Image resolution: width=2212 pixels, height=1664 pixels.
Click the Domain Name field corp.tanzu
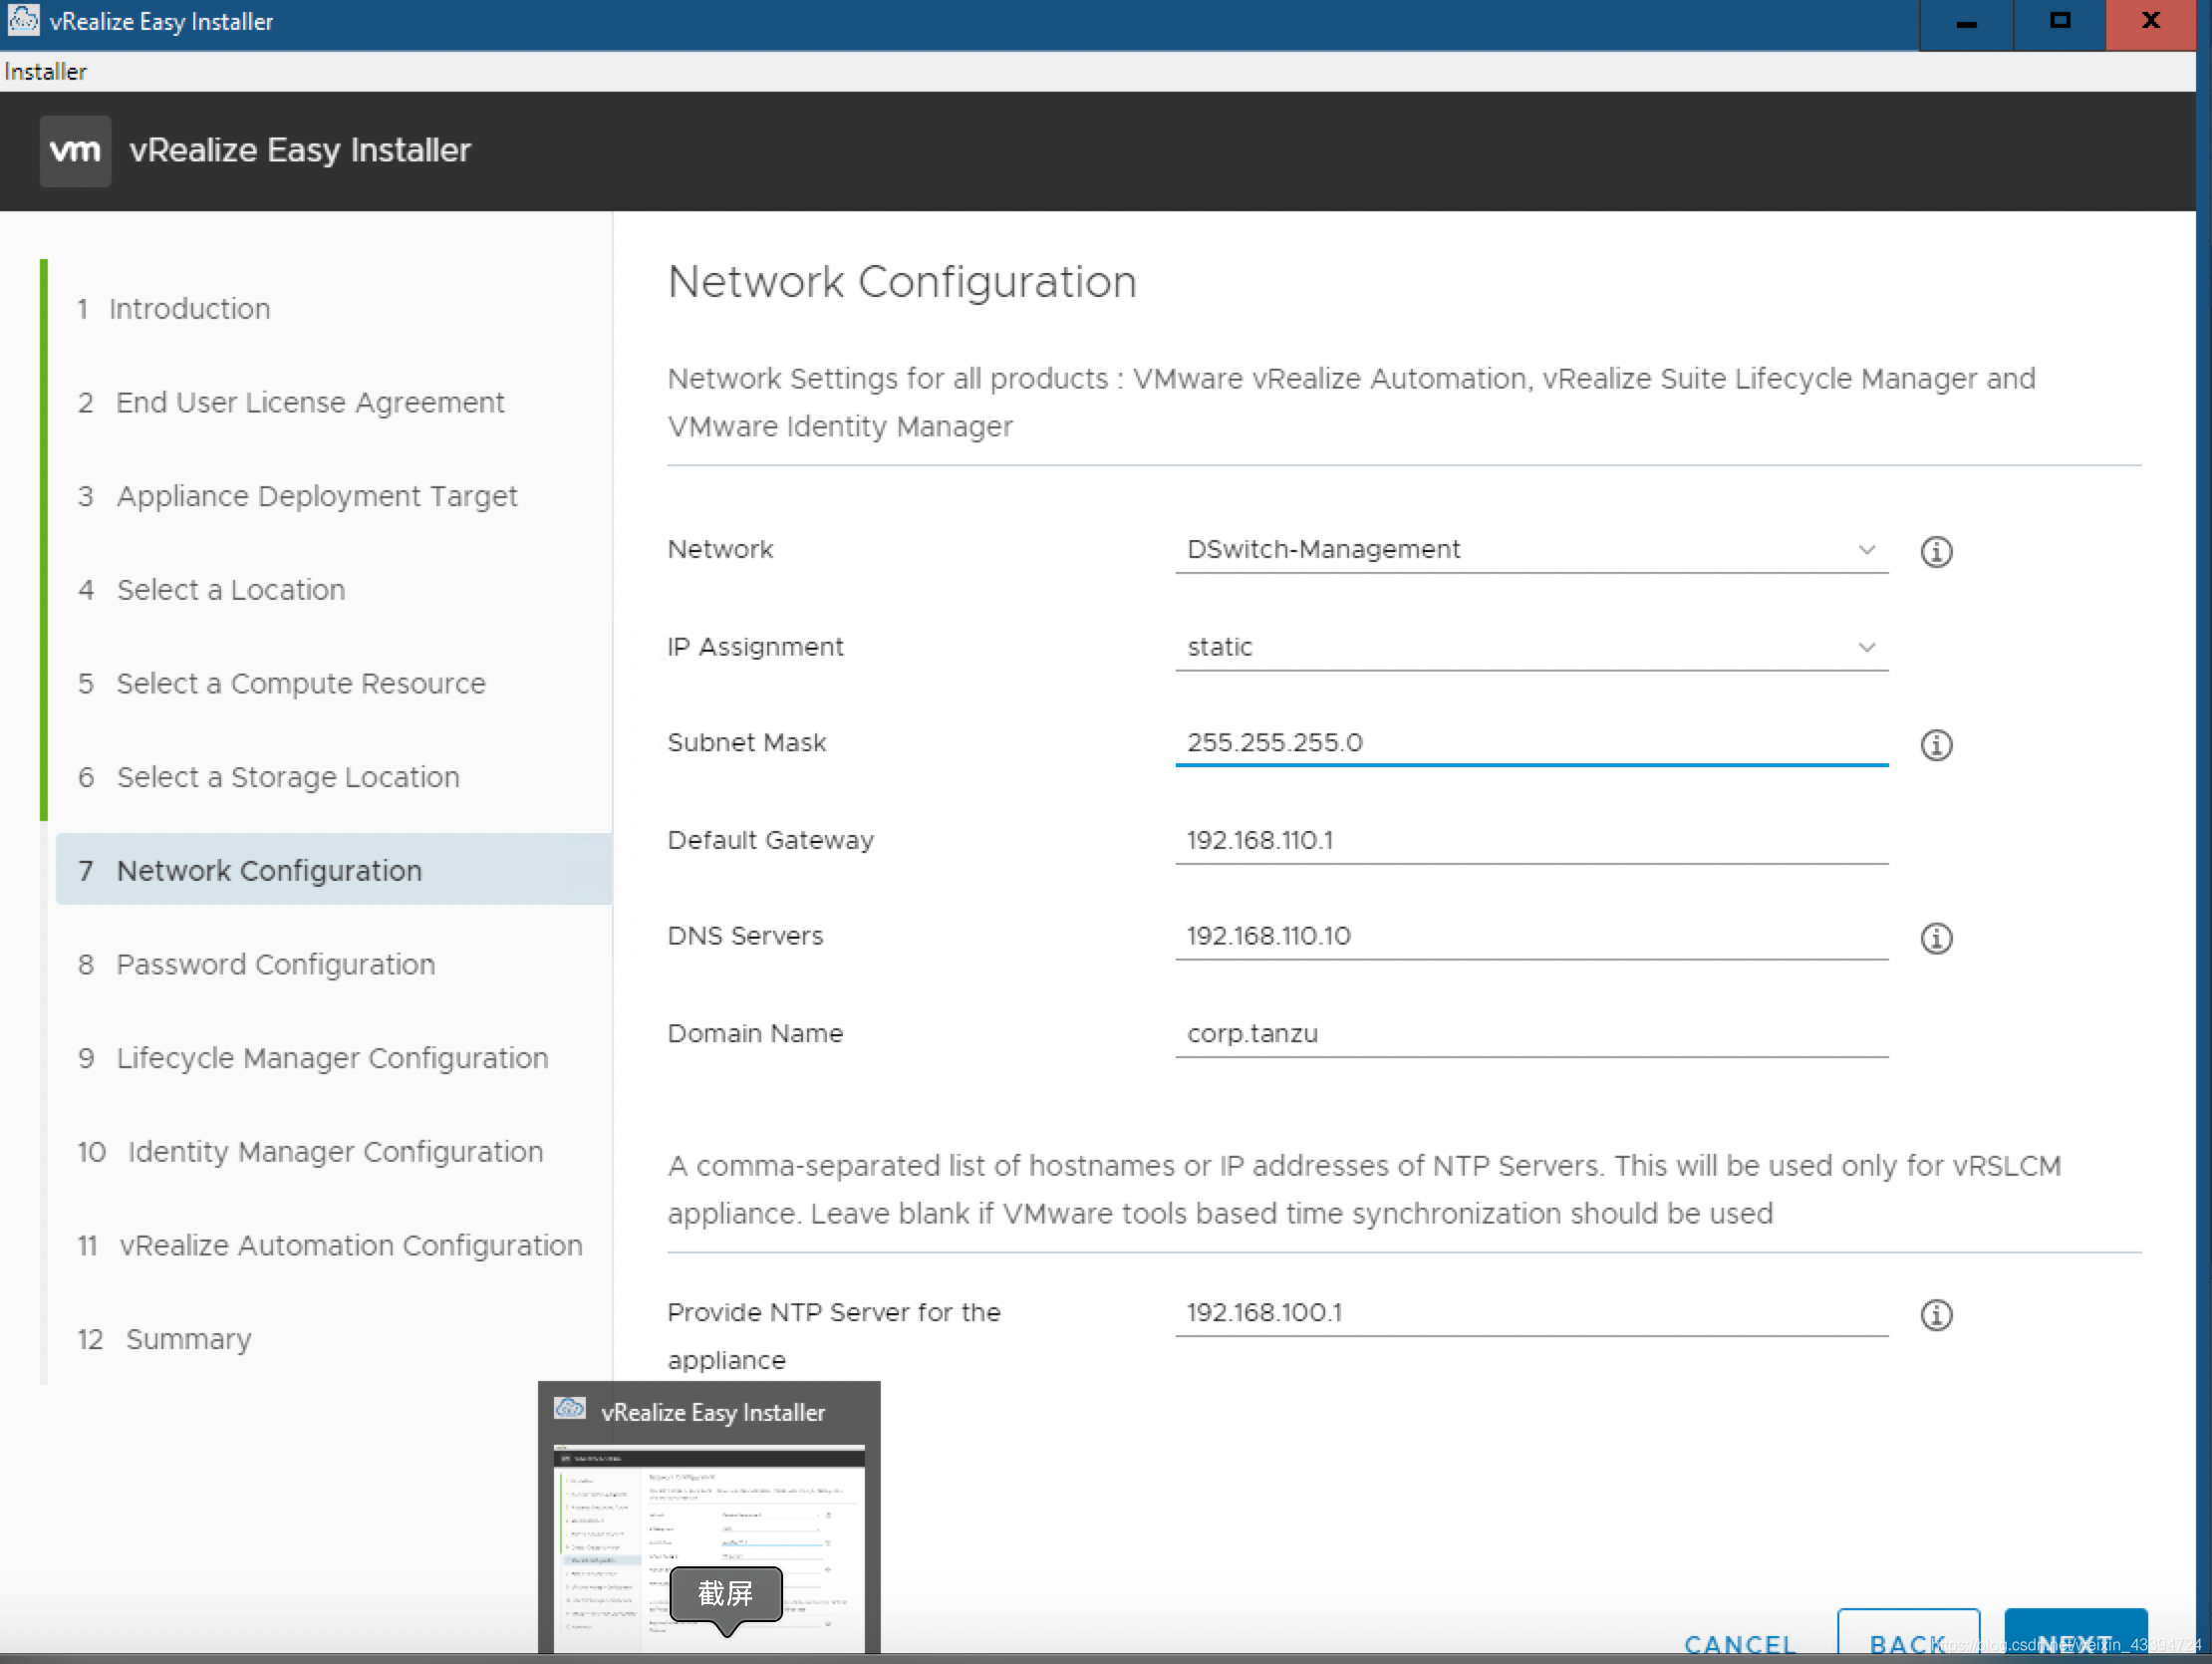(1530, 1033)
